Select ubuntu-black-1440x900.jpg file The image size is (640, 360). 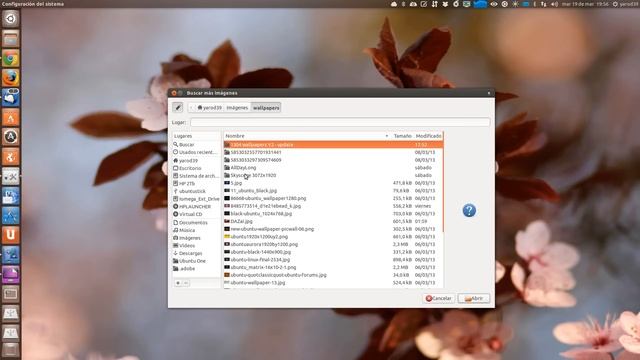pyautogui.click(x=333, y=252)
